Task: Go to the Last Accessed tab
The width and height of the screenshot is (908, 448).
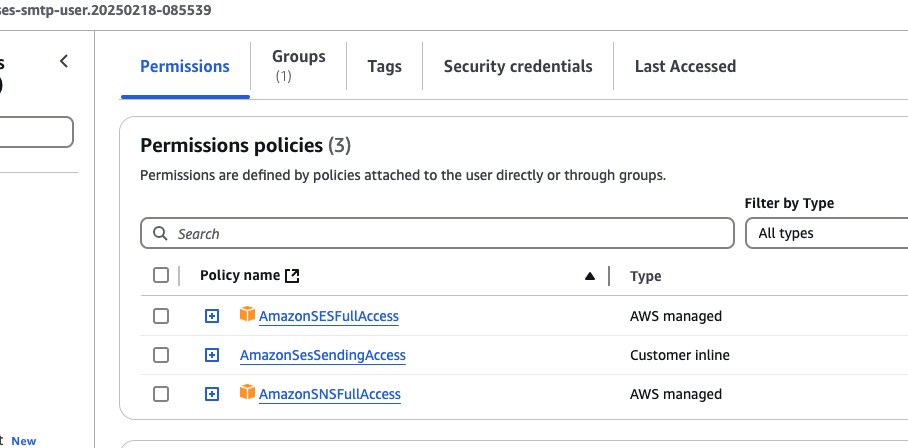Action: click(685, 66)
